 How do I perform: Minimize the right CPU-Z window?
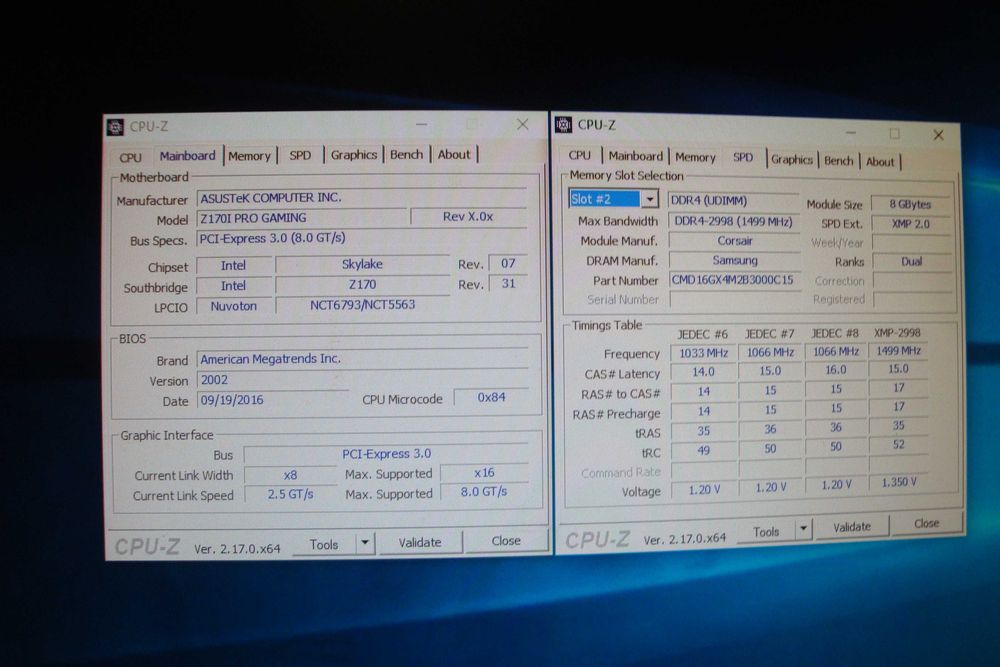tap(851, 133)
